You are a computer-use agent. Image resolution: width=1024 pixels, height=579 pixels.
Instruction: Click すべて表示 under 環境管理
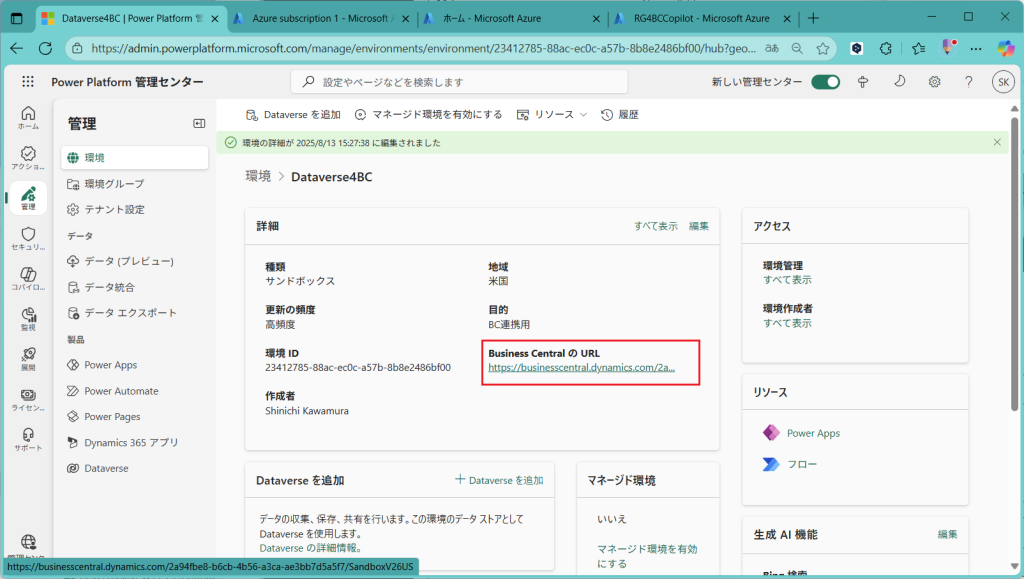[x=788, y=279]
